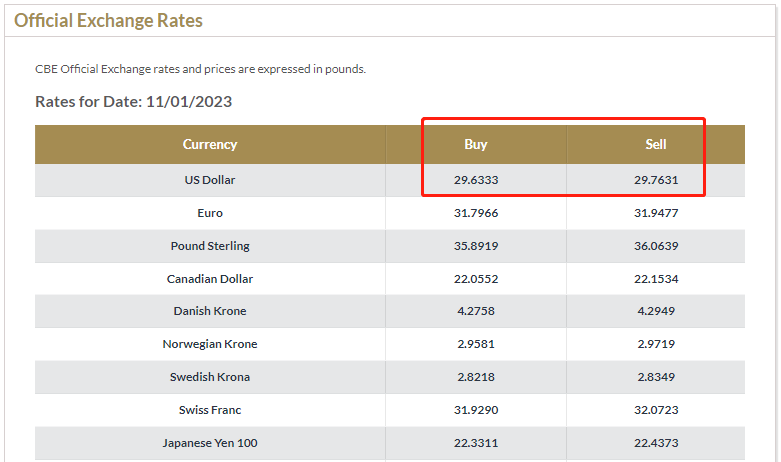Image resolution: width=781 pixels, height=462 pixels.
Task: Select the Euro currency name
Action: point(210,213)
